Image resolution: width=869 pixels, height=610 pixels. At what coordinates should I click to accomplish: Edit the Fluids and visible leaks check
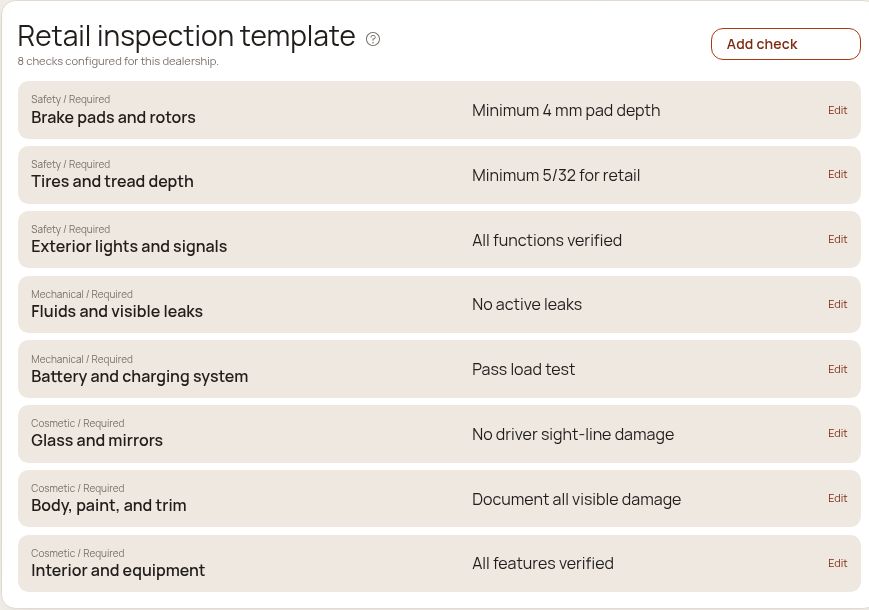coord(837,304)
